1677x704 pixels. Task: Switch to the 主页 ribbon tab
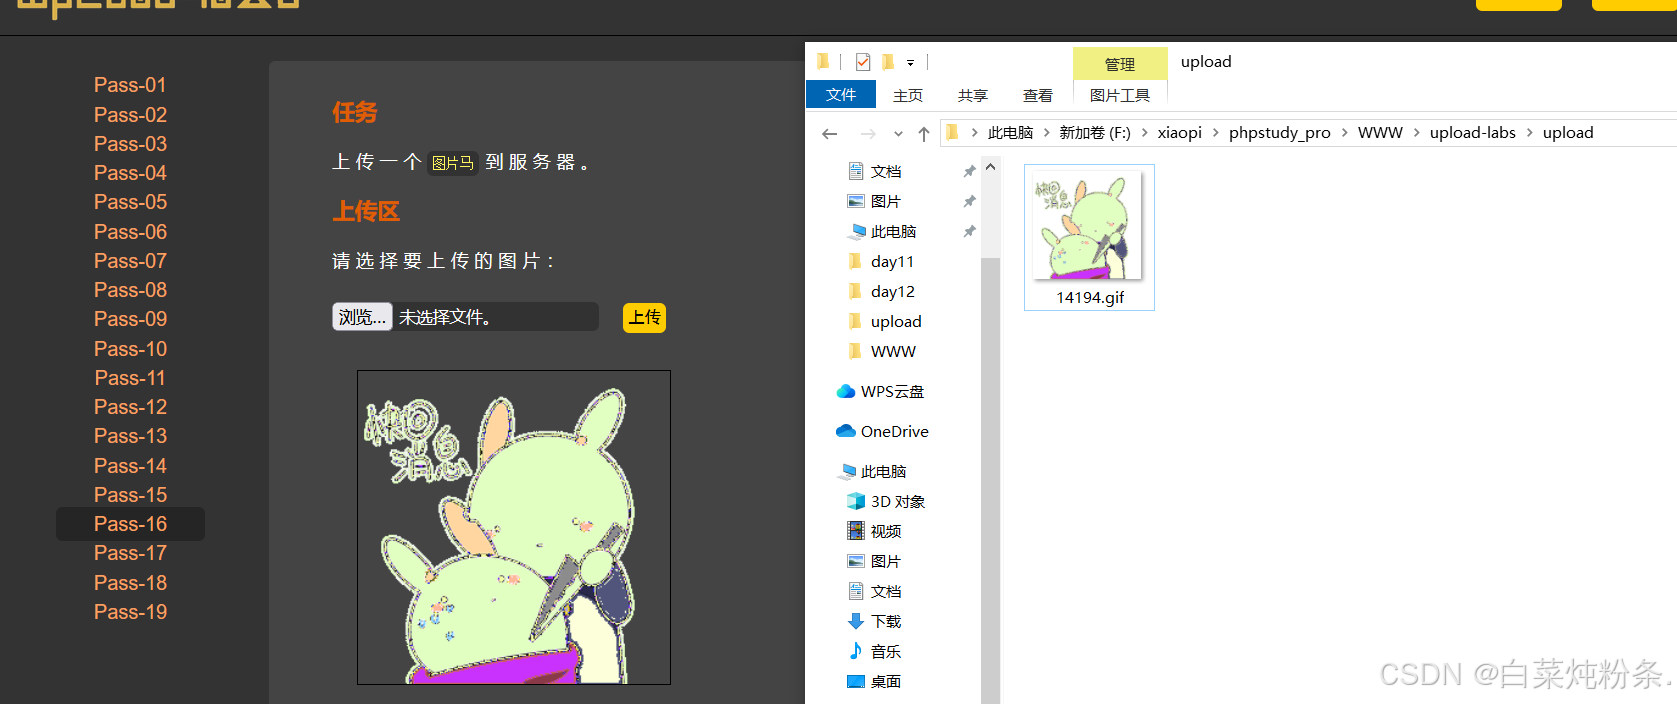[908, 95]
